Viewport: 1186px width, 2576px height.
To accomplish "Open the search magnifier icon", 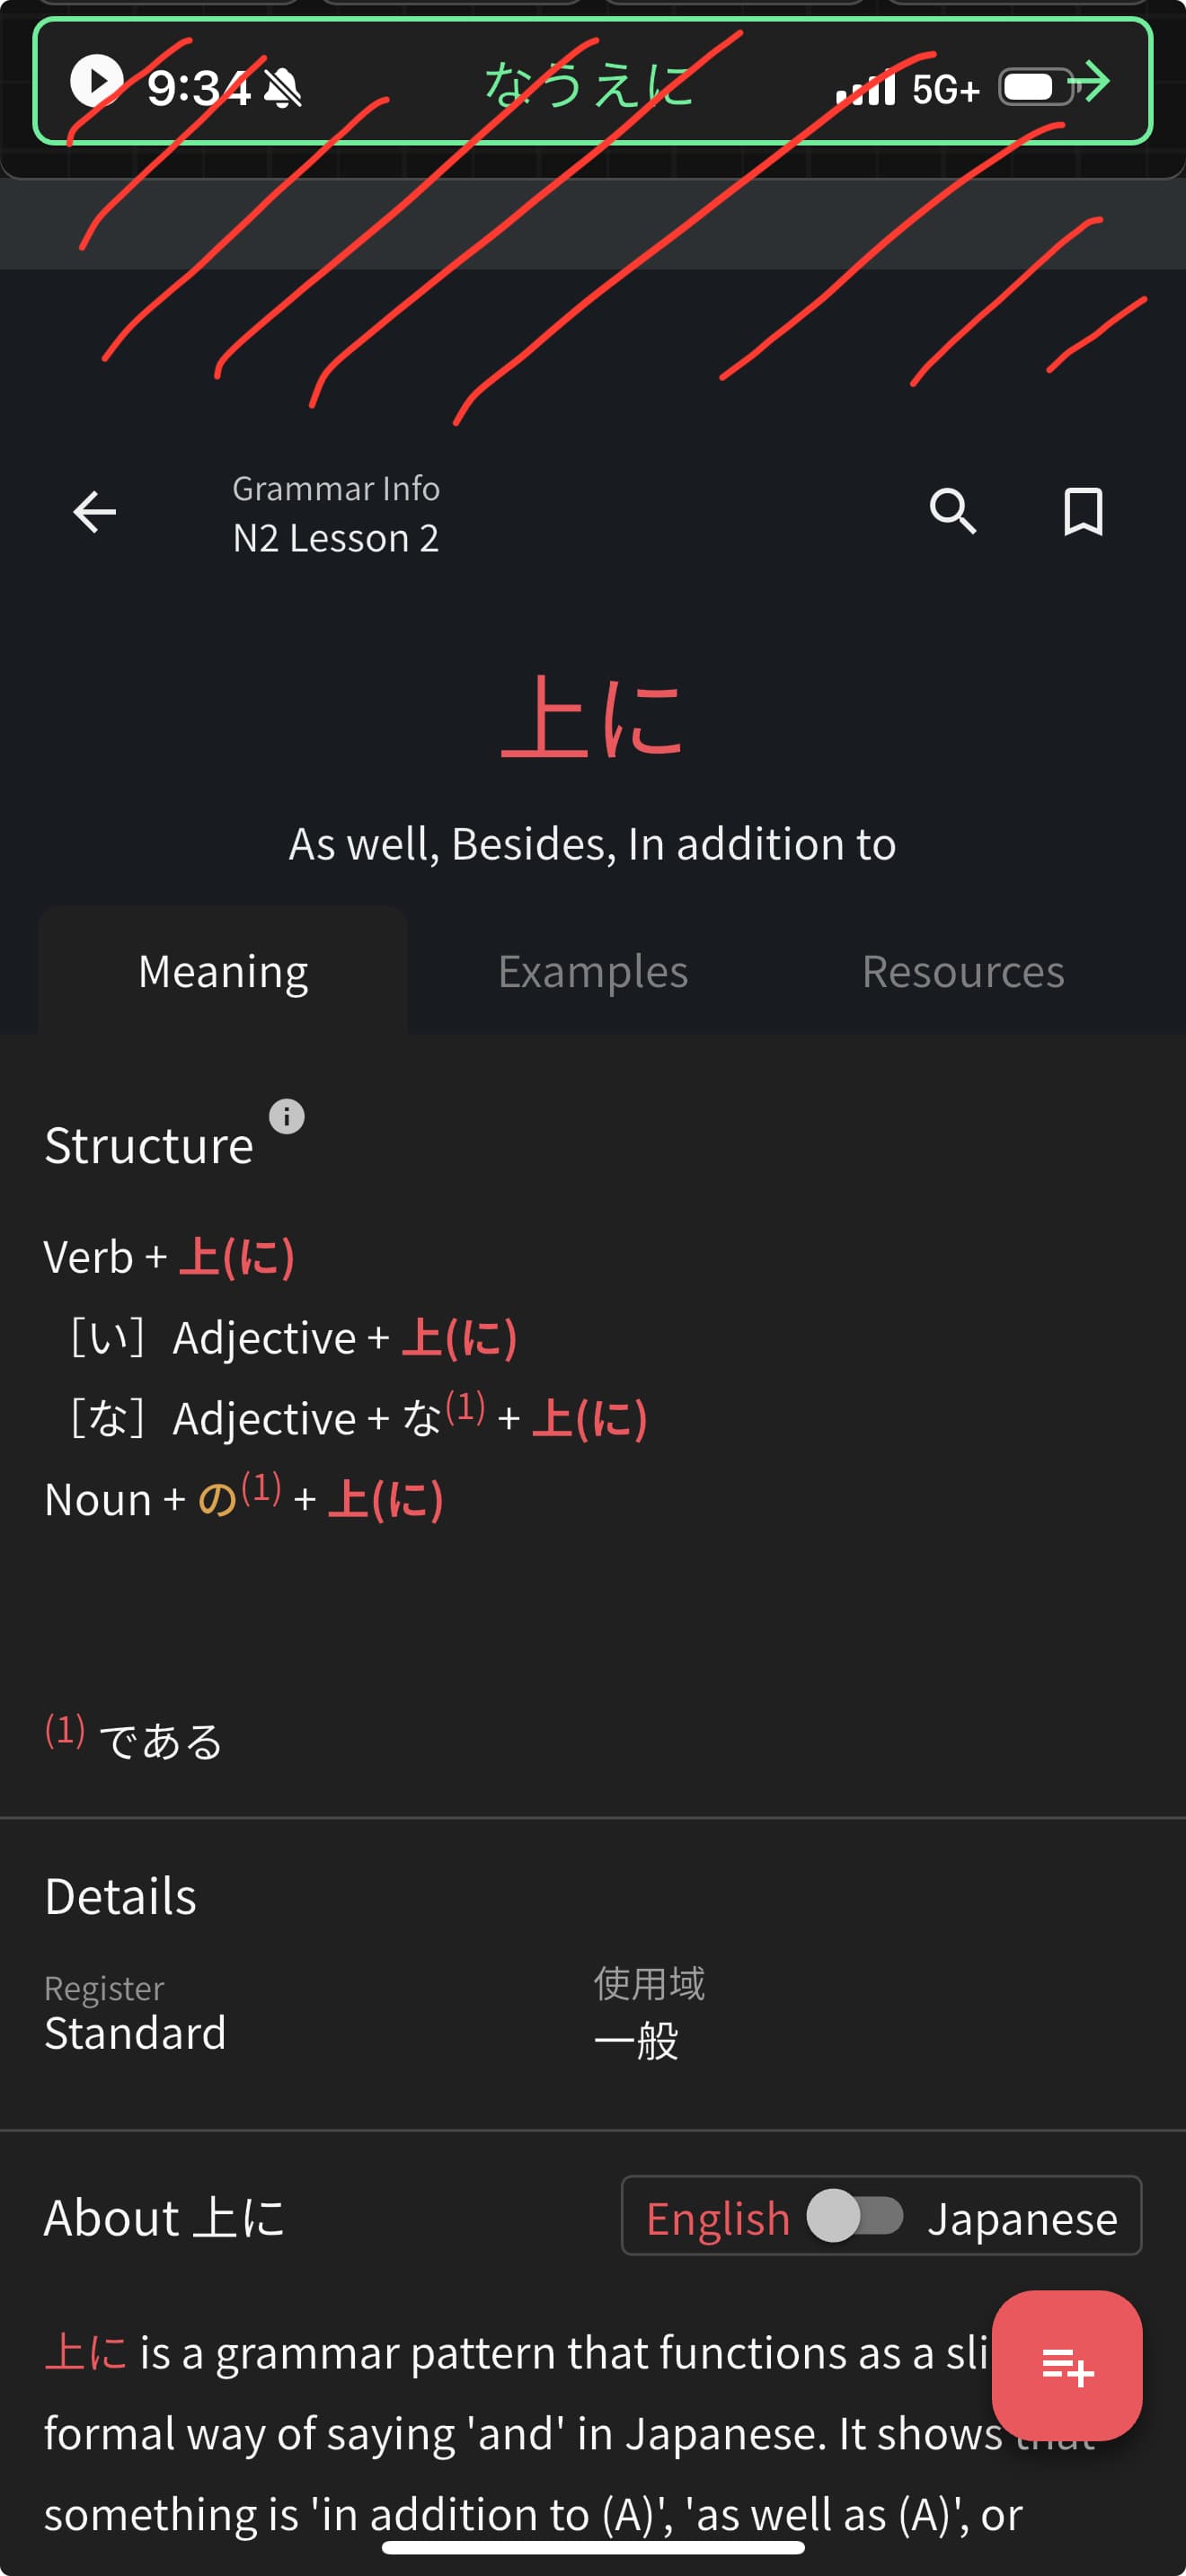I will pos(952,512).
